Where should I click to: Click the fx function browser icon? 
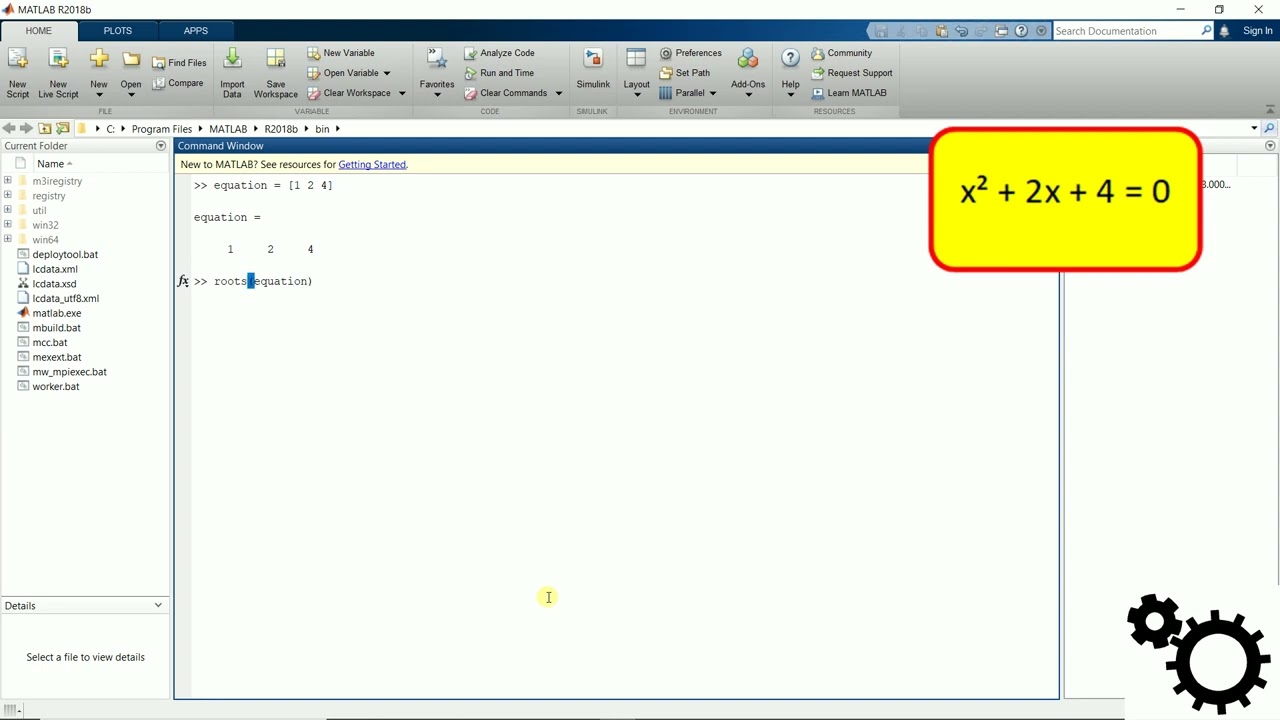(183, 282)
